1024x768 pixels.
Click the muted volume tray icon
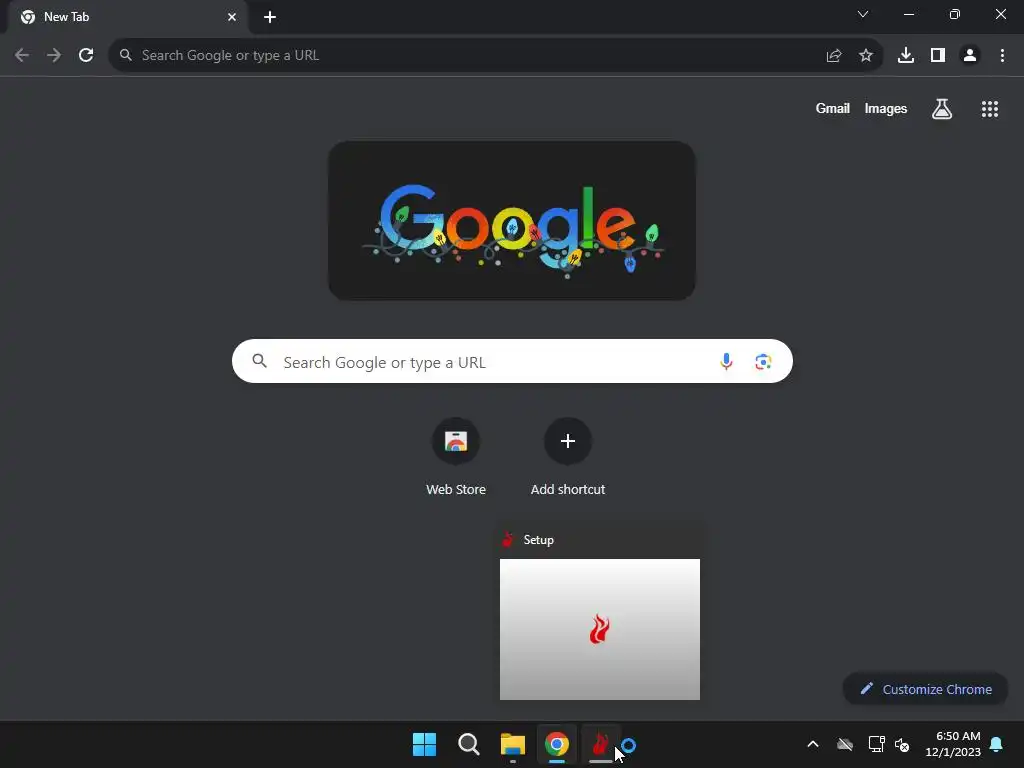(902, 744)
